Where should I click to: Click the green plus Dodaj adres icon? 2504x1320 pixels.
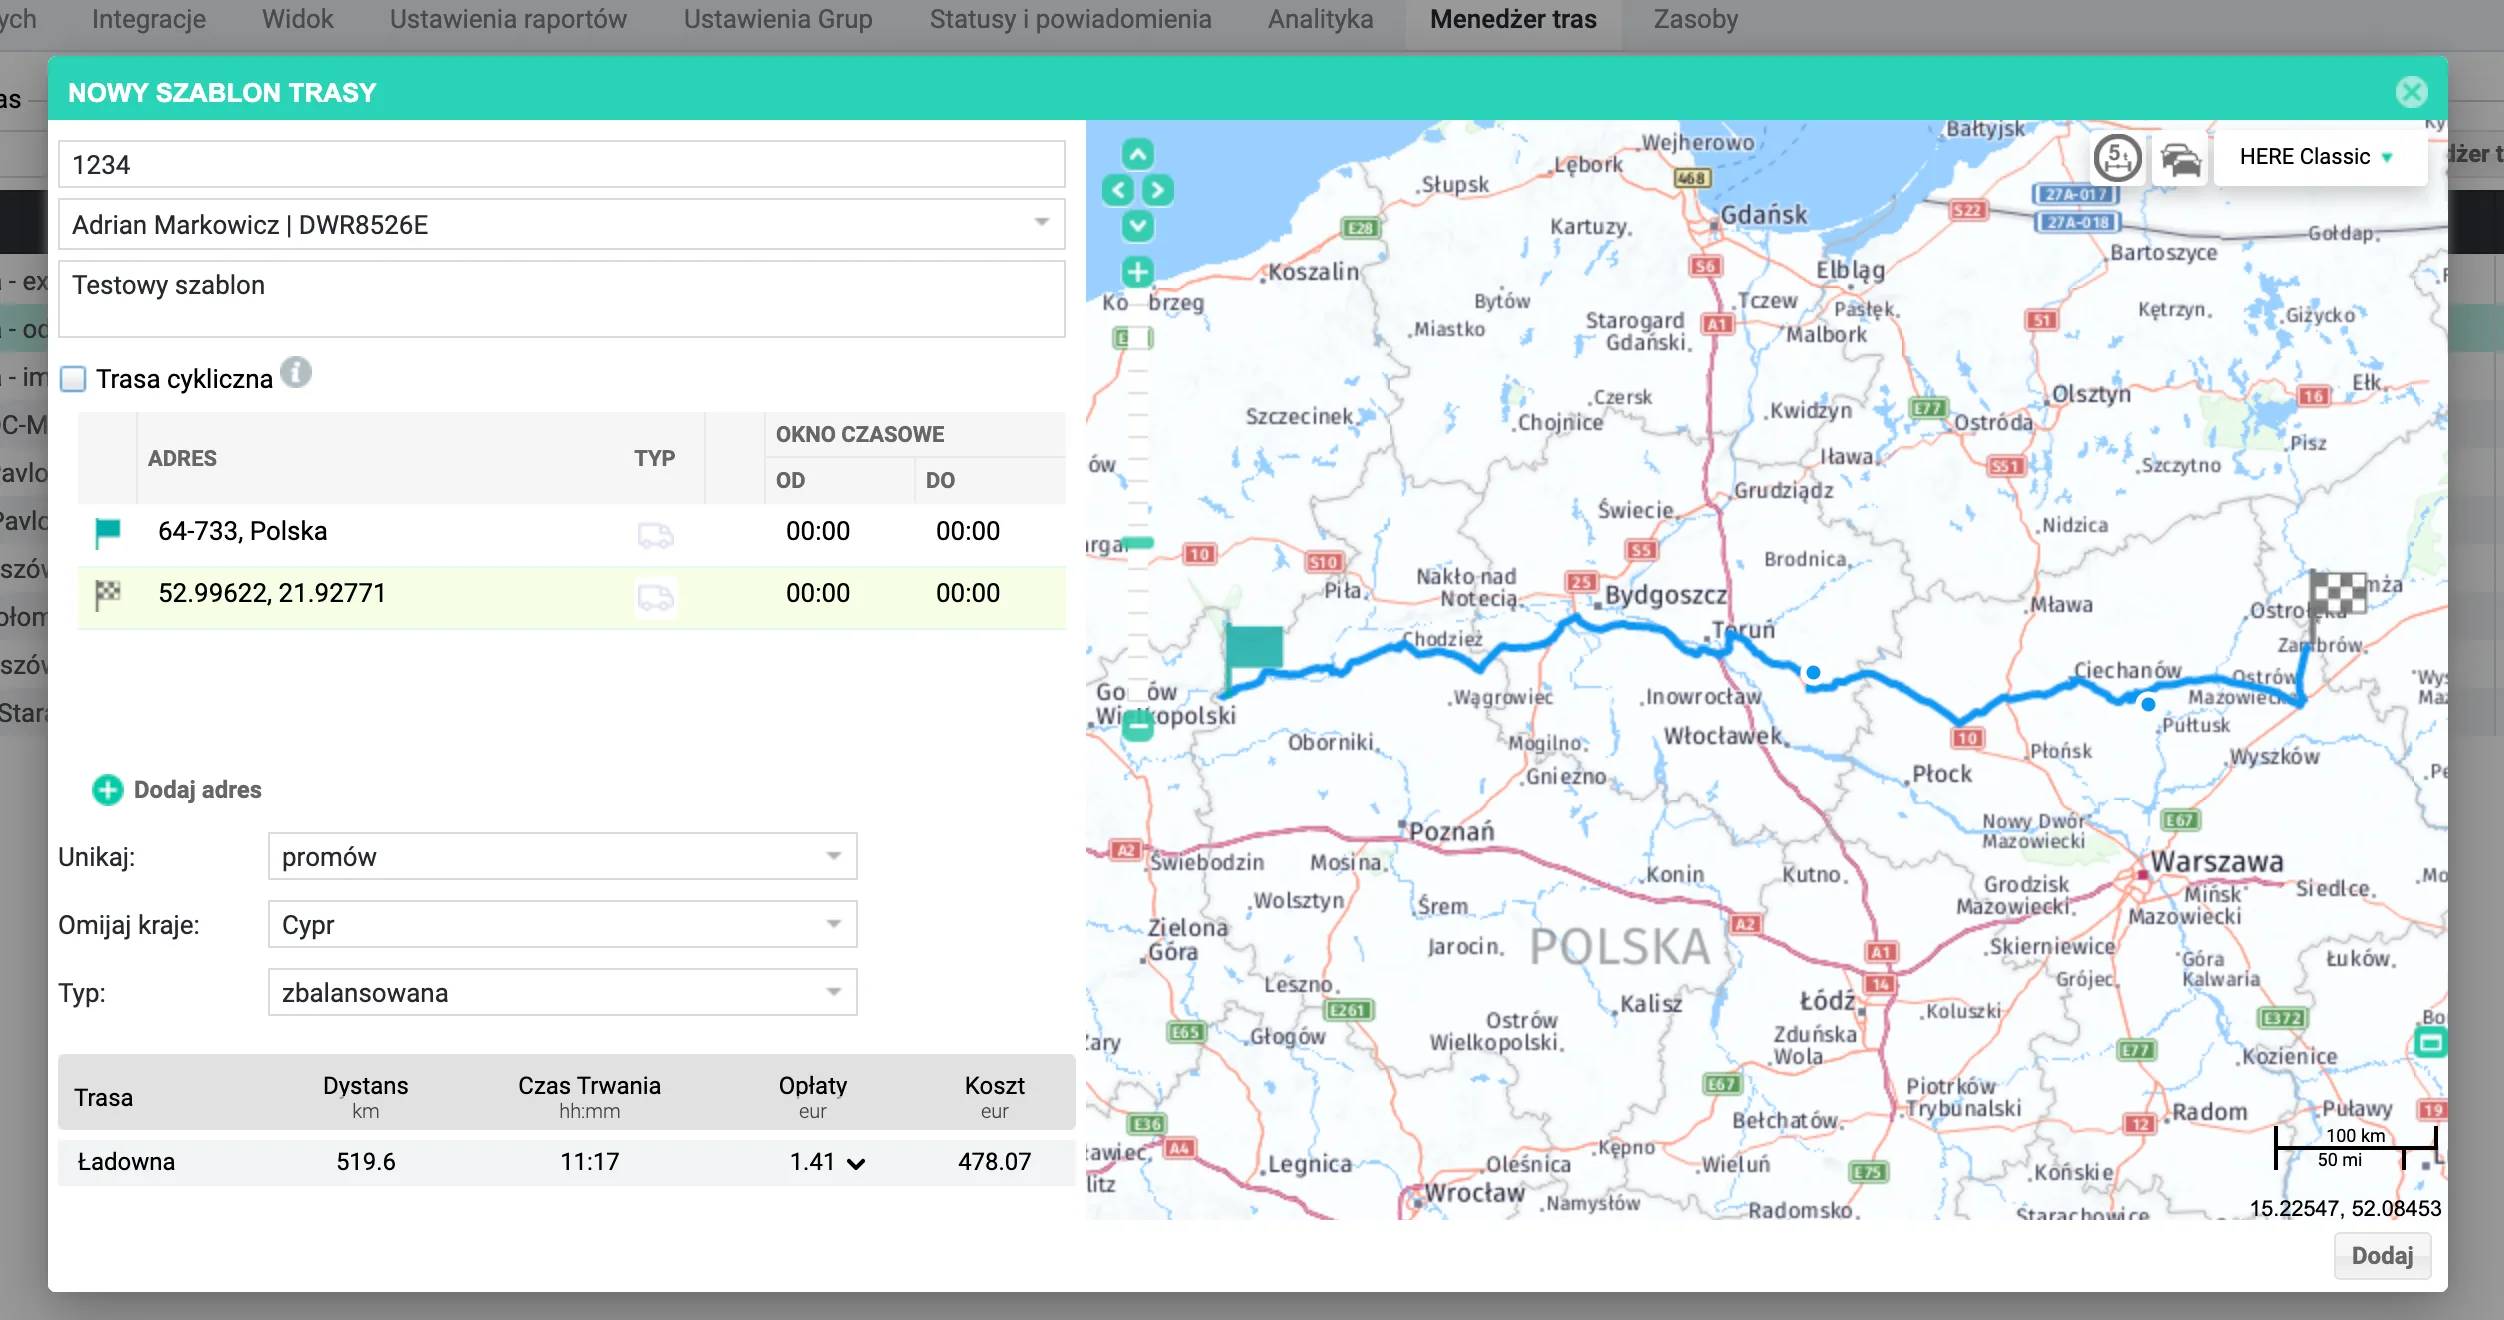point(107,790)
